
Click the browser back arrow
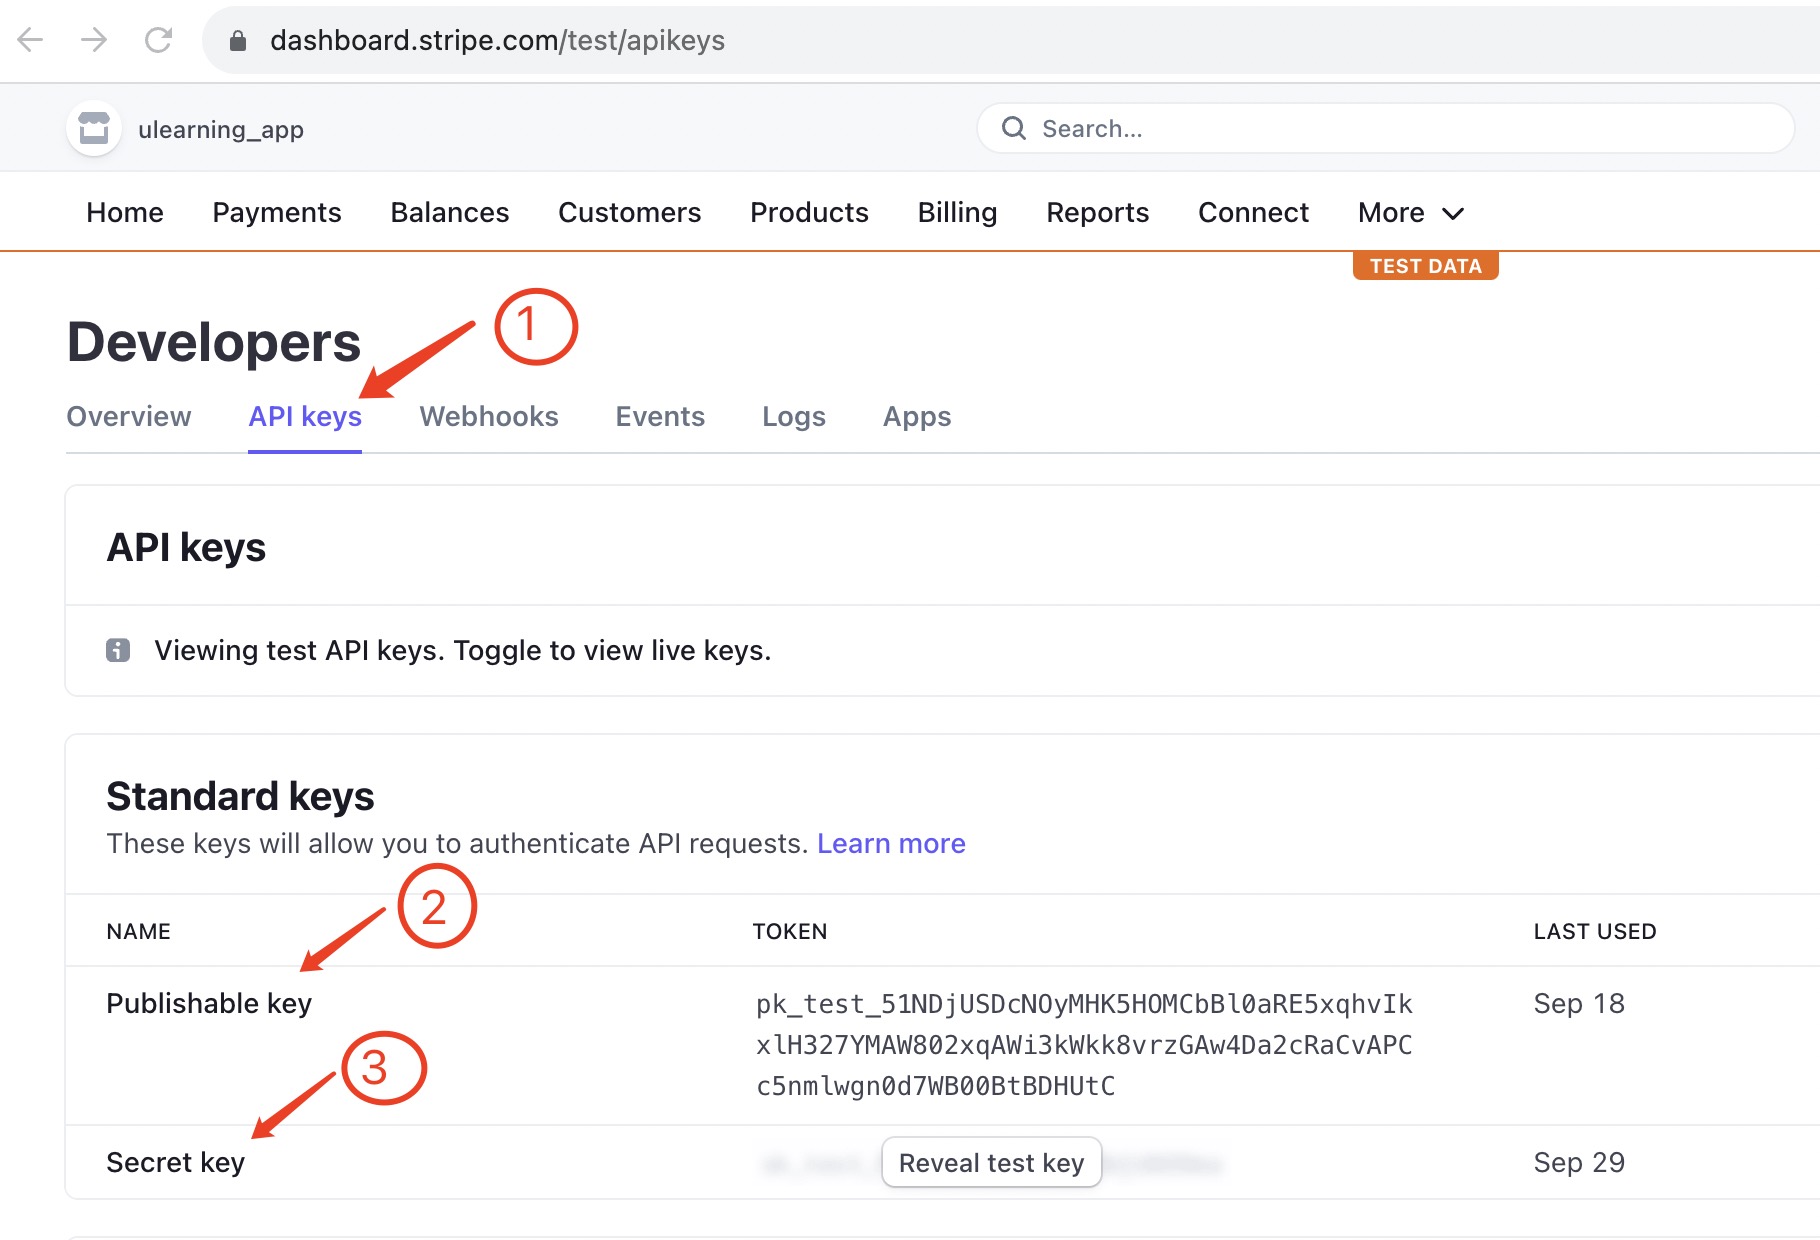coord(31,40)
